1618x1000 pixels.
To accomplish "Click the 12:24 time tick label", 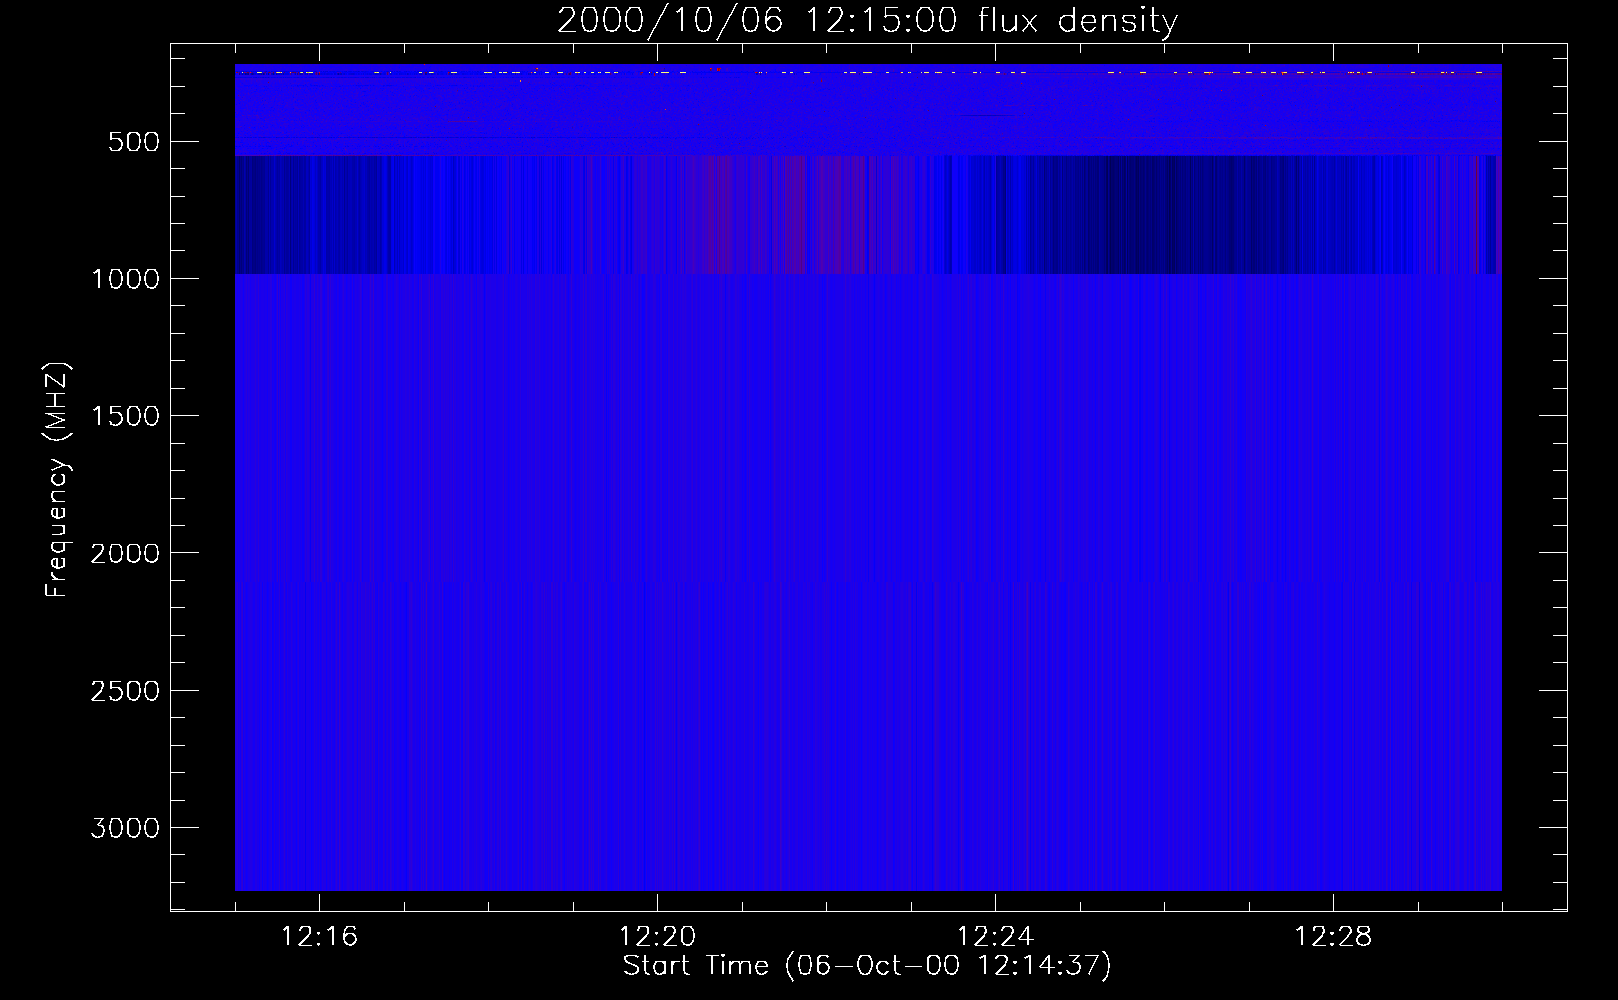I will (x=995, y=937).
